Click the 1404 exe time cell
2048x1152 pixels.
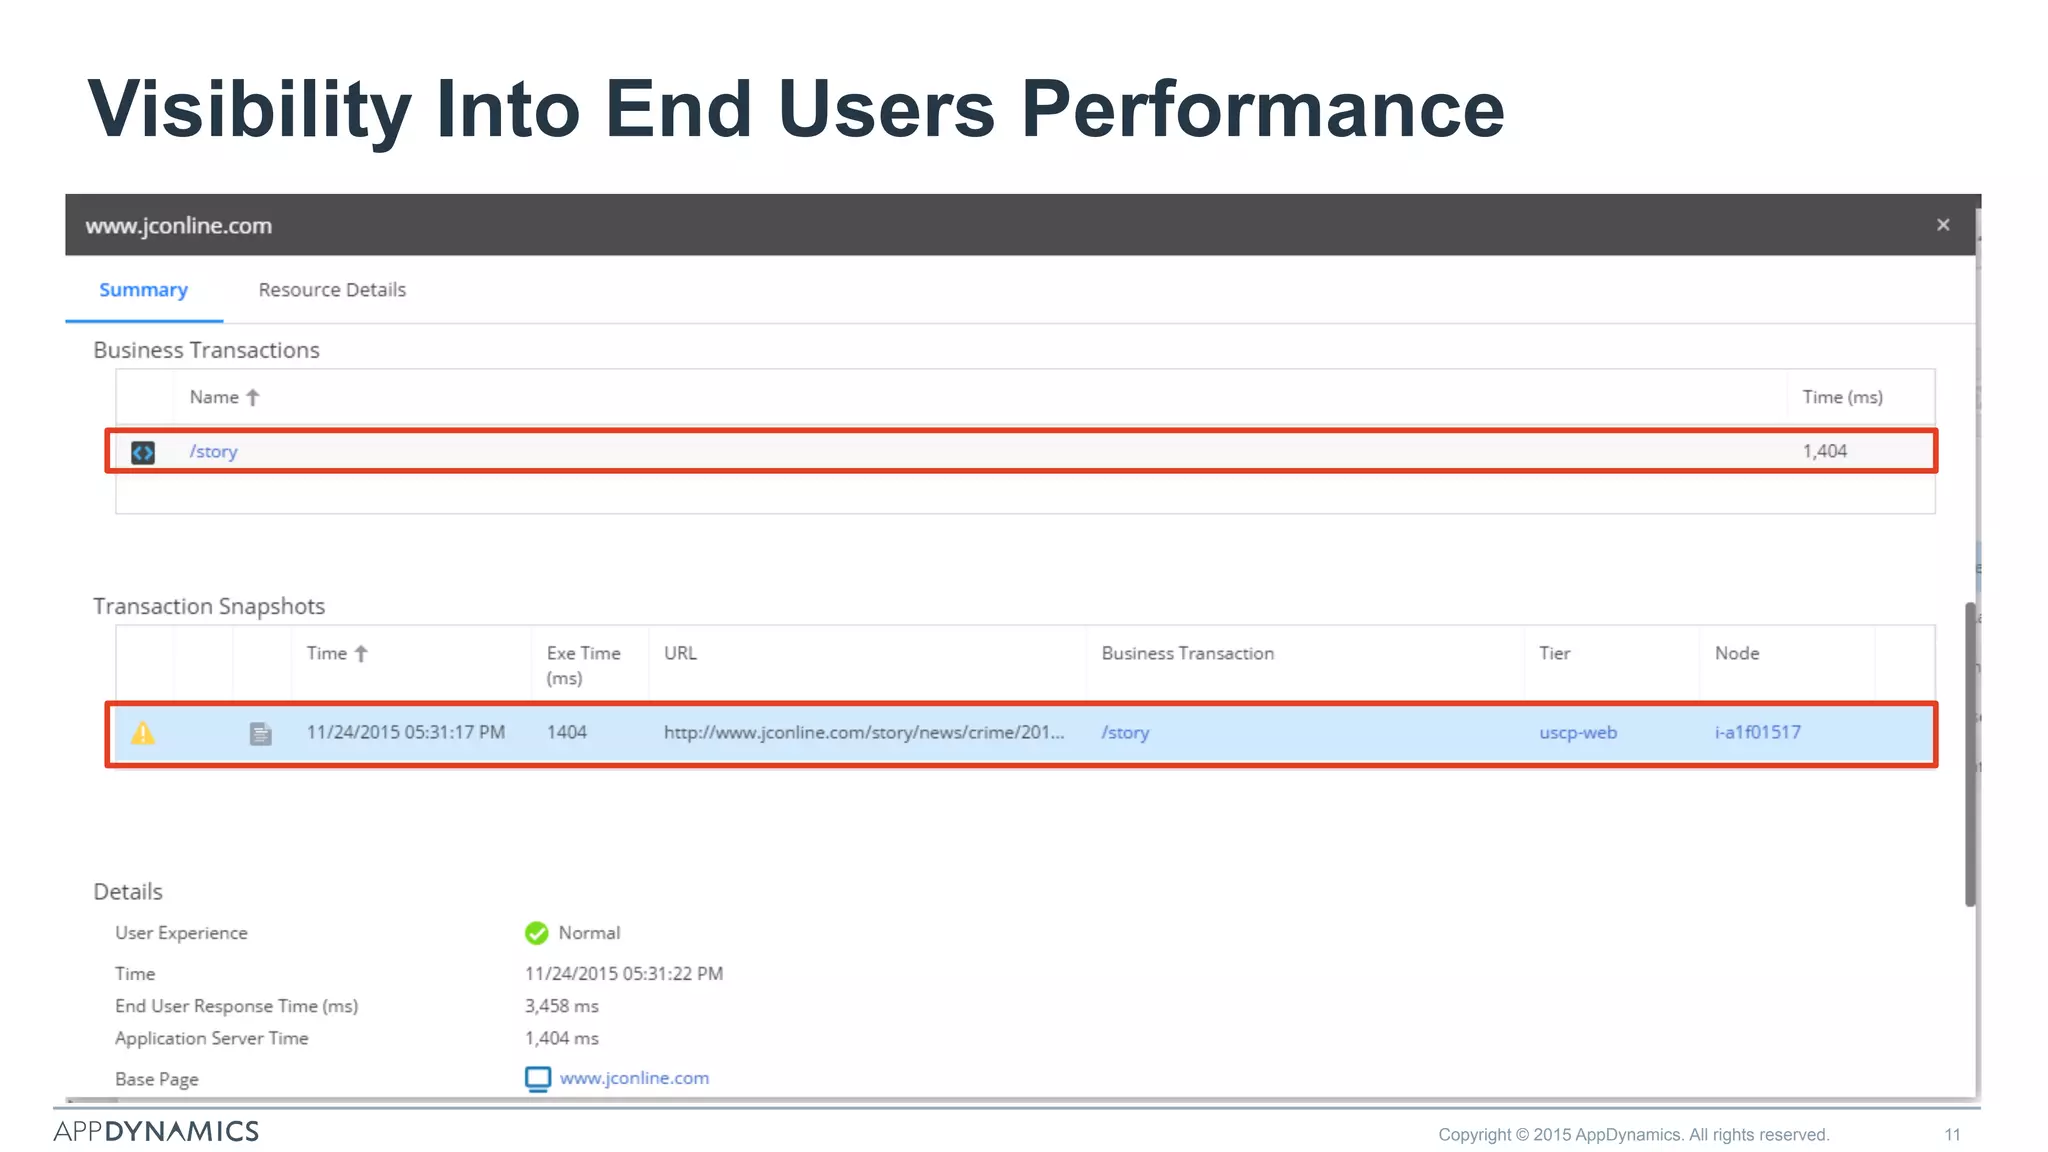566,732
